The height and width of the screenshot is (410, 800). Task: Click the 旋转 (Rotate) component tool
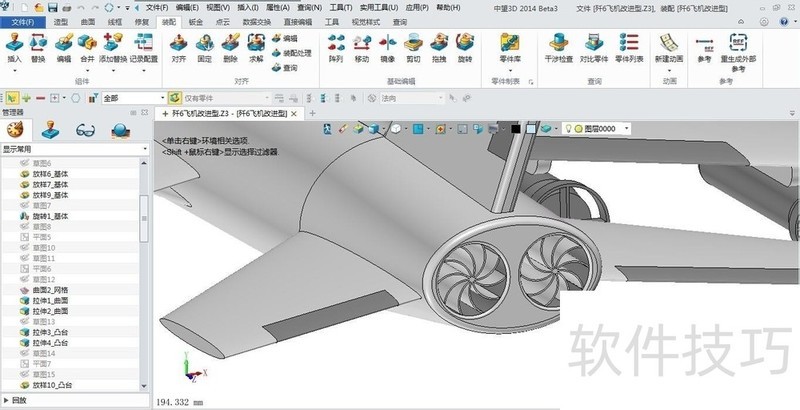[x=464, y=45]
